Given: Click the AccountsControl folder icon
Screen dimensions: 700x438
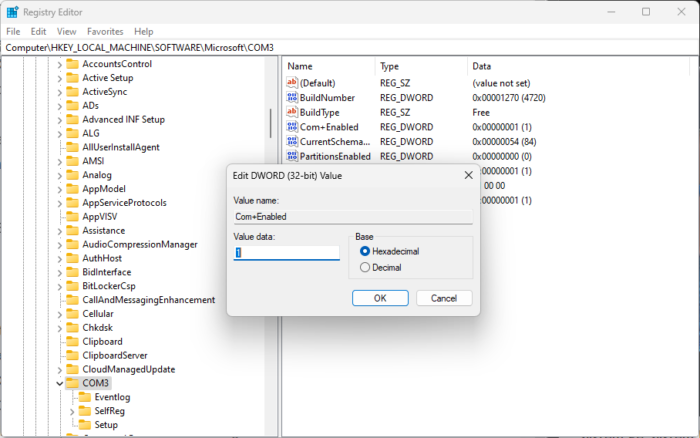Looking at the screenshot, I should pyautogui.click(x=72, y=64).
